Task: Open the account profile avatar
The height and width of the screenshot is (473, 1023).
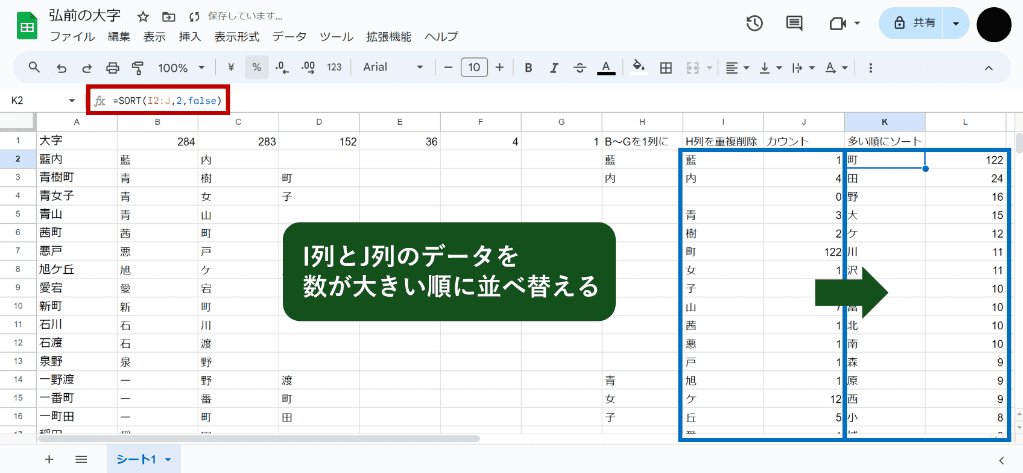Action: coord(994,24)
